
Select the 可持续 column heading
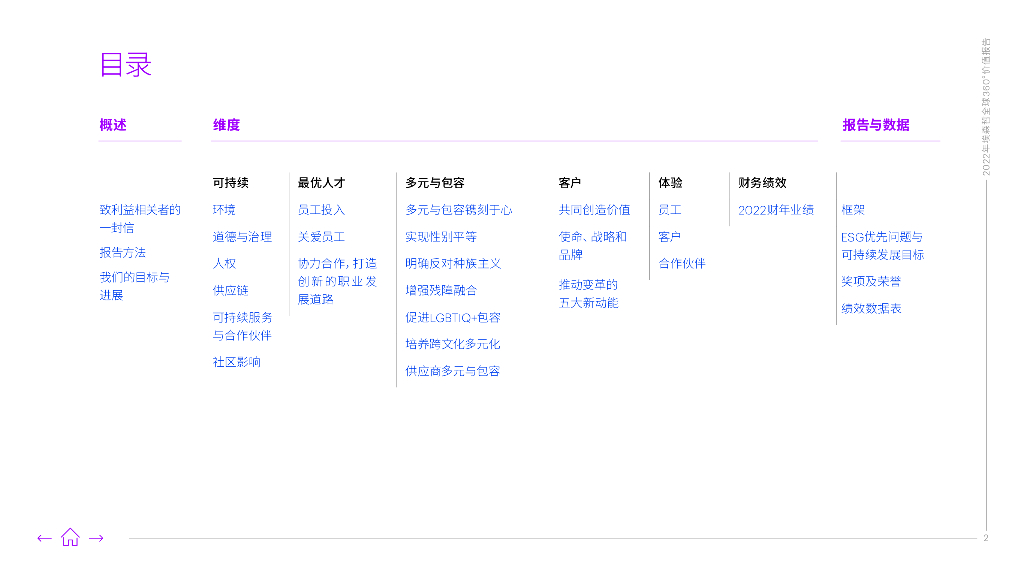click(x=231, y=183)
